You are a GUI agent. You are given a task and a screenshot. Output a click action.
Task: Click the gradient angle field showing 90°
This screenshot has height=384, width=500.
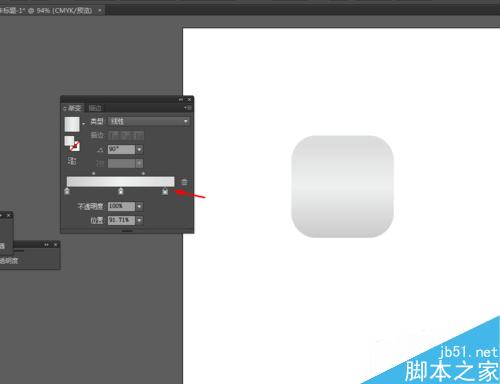pos(121,149)
